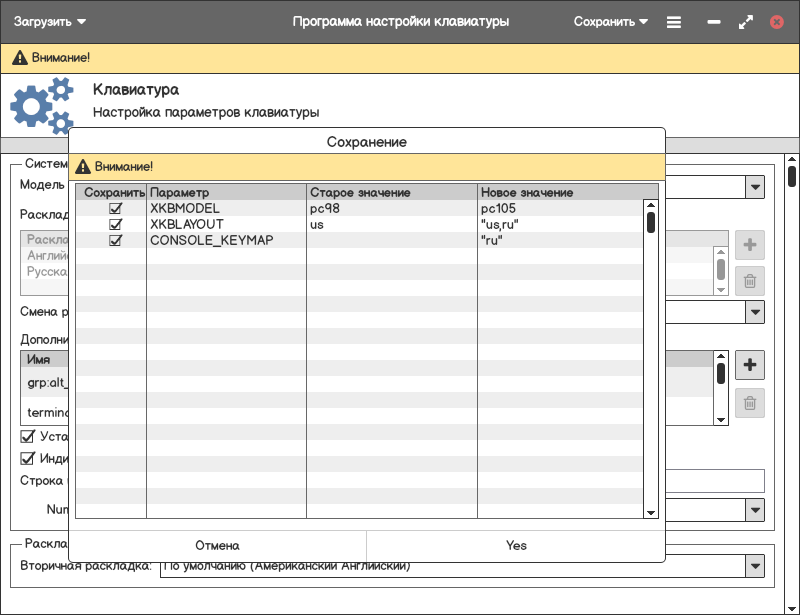Open the Сохранить dropdown menu
The width and height of the screenshot is (800, 615).
610,21
